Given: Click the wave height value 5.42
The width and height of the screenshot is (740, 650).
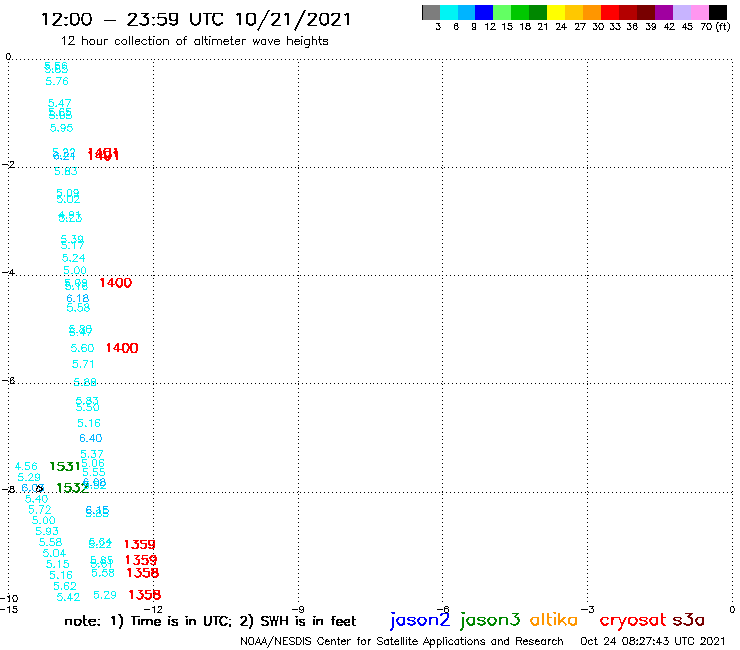Looking at the screenshot, I should [x=68, y=597].
